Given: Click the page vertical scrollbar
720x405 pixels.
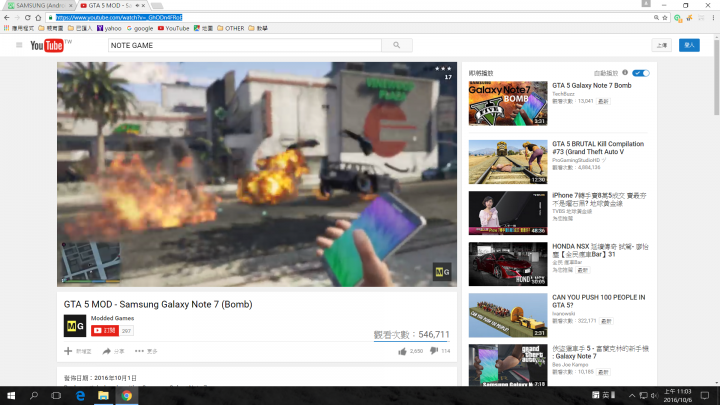Looking at the screenshot, I should pos(716,77).
